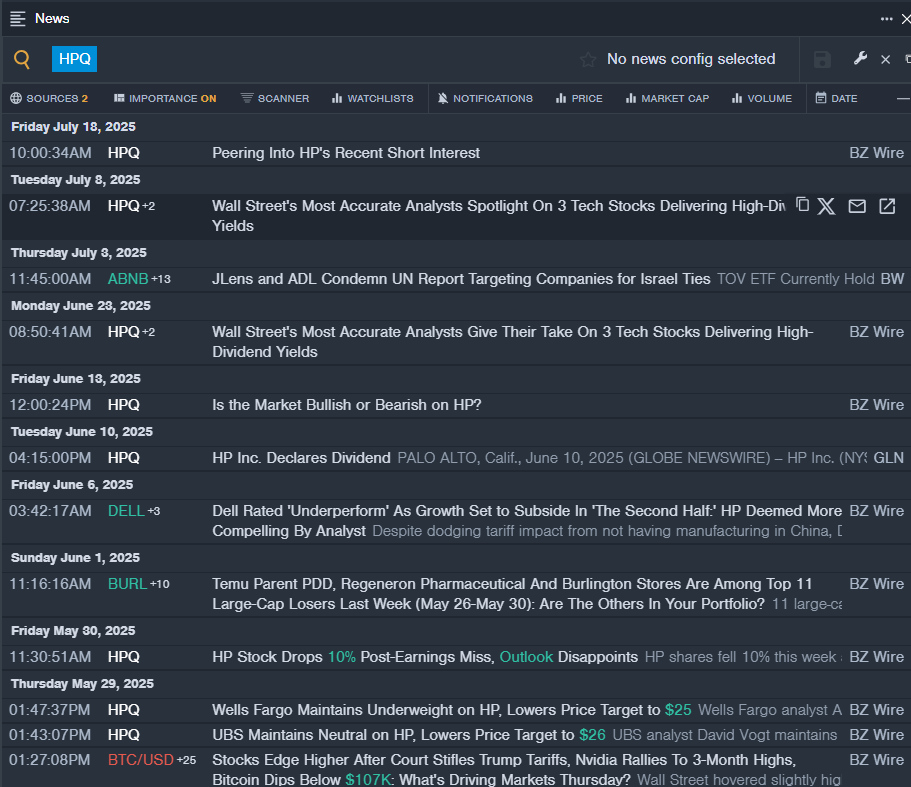Star the news config as favorite
Screen dimensions: 911x787
[x=587, y=59]
